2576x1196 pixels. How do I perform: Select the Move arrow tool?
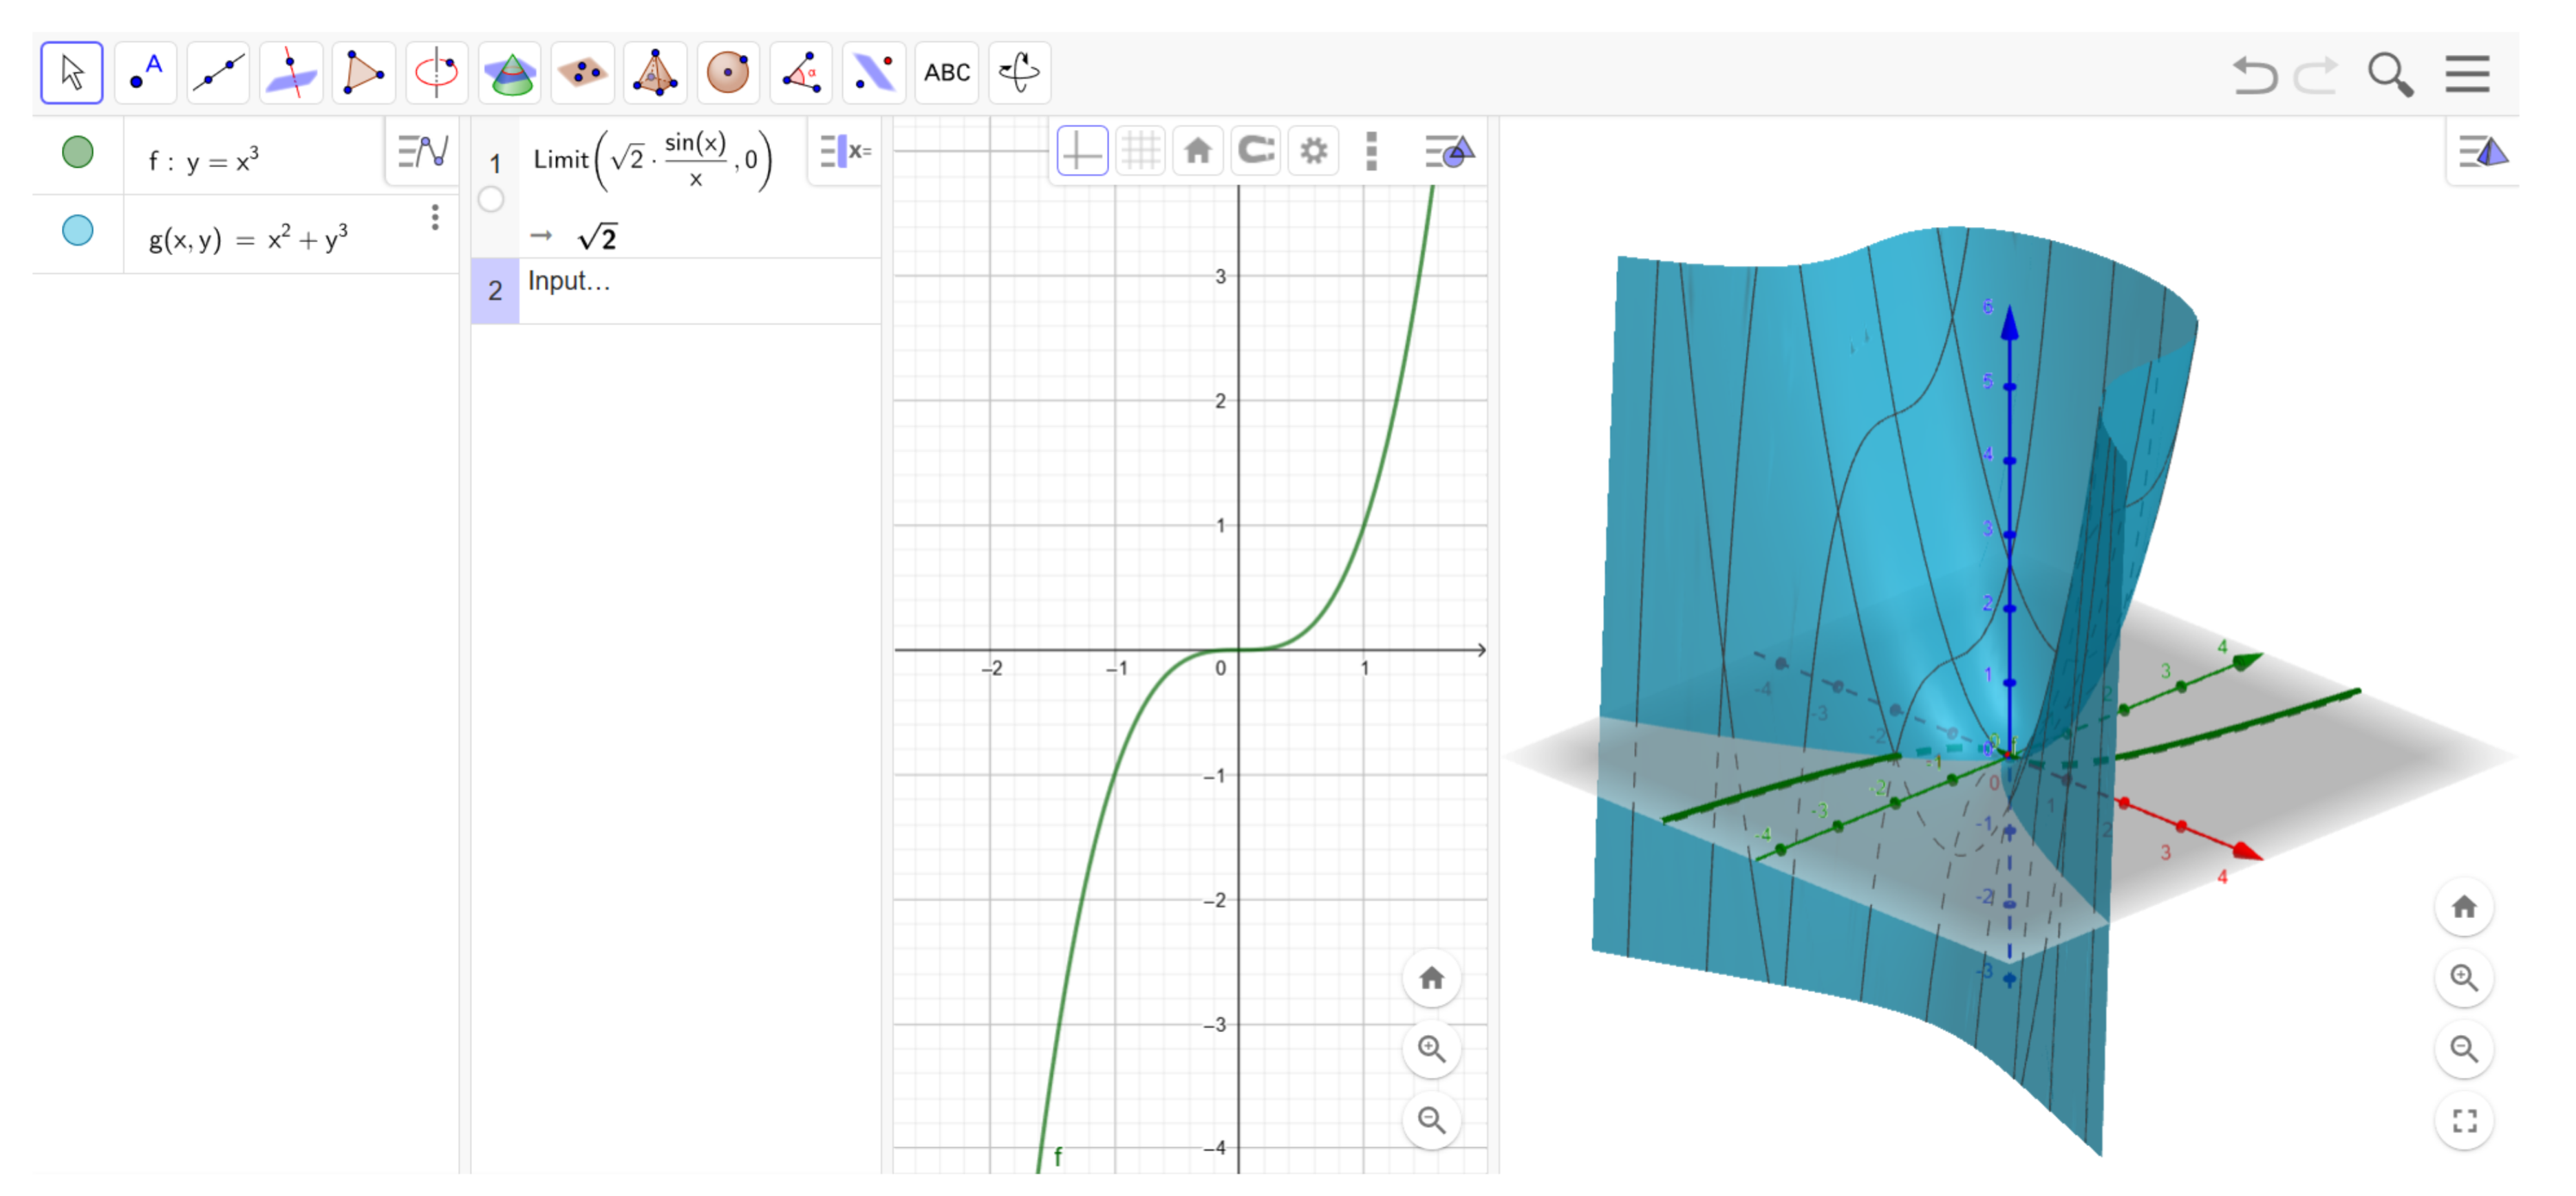pyautogui.click(x=71, y=72)
